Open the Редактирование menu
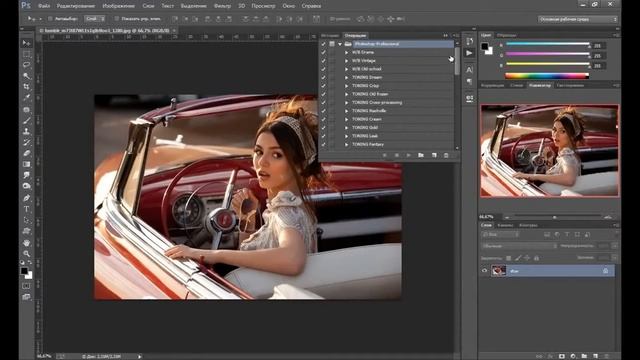 tap(76, 6)
